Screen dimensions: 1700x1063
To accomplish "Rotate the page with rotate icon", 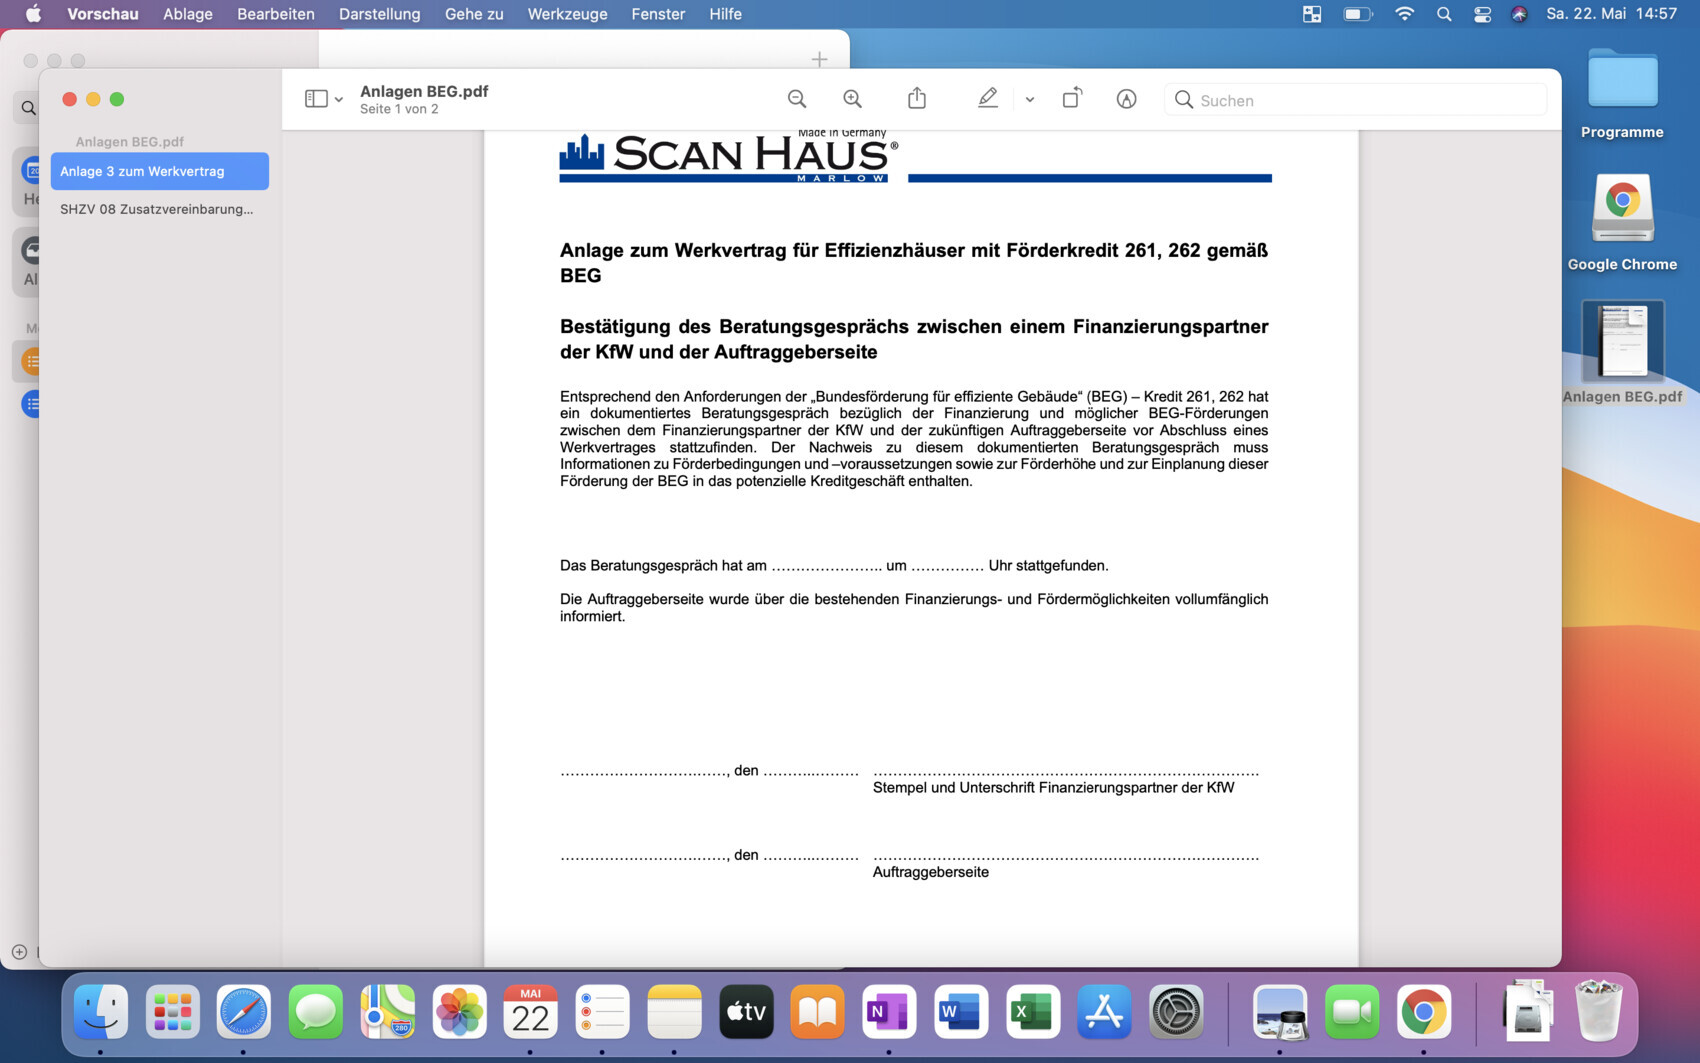I will click(1071, 99).
